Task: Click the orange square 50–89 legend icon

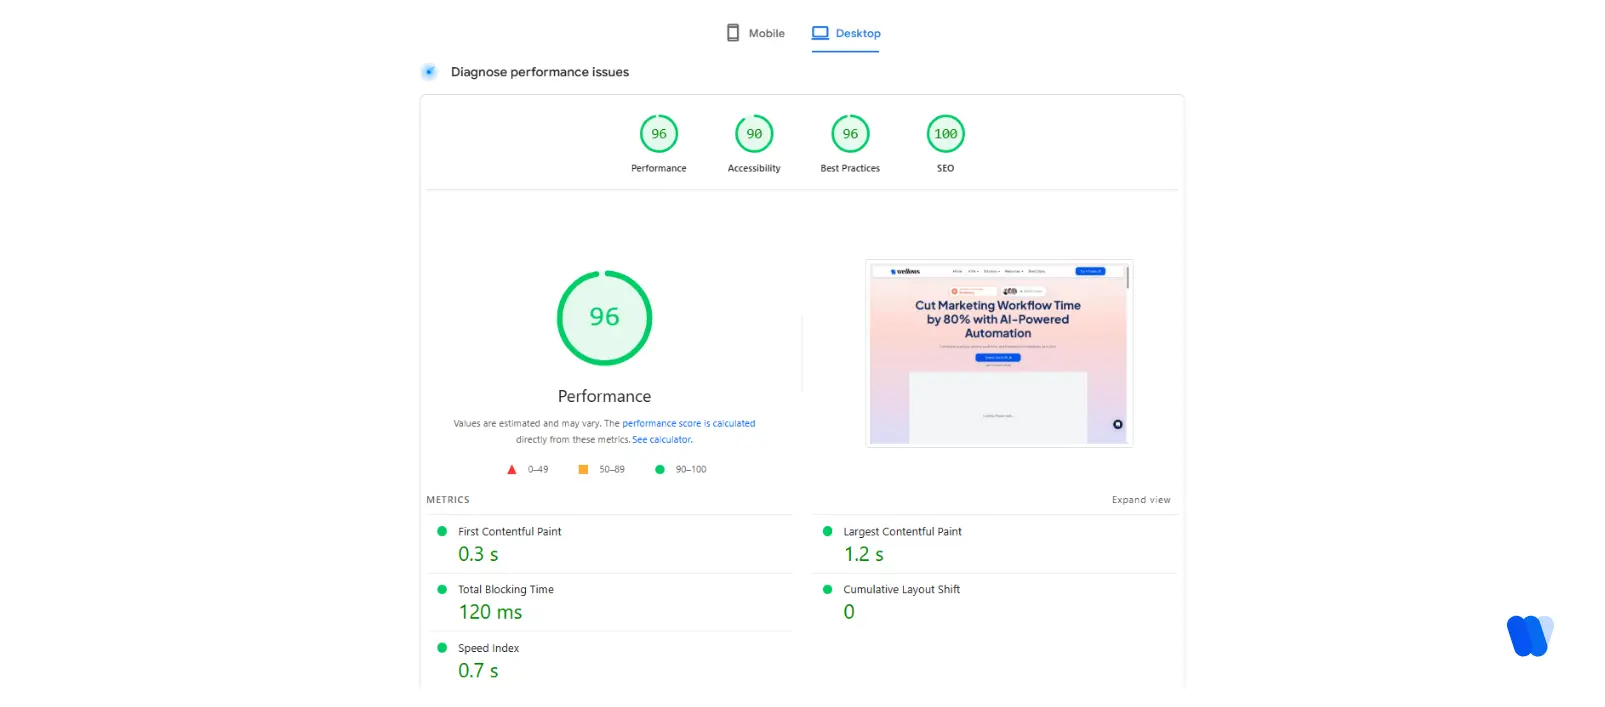Action: pos(583,469)
